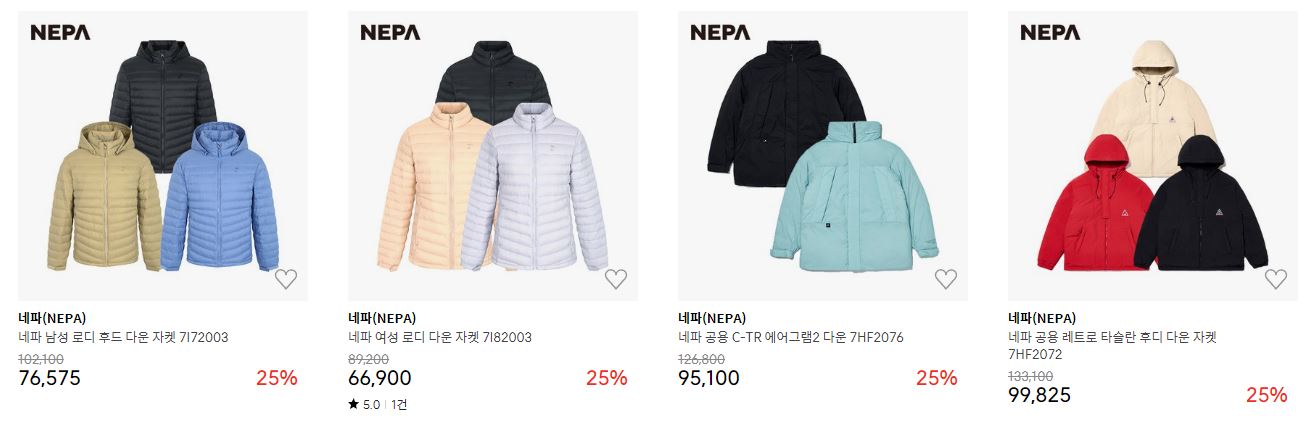This screenshot has width=1308, height=437.
Task: Click NEPA logo on second product image
Action: pos(390,32)
